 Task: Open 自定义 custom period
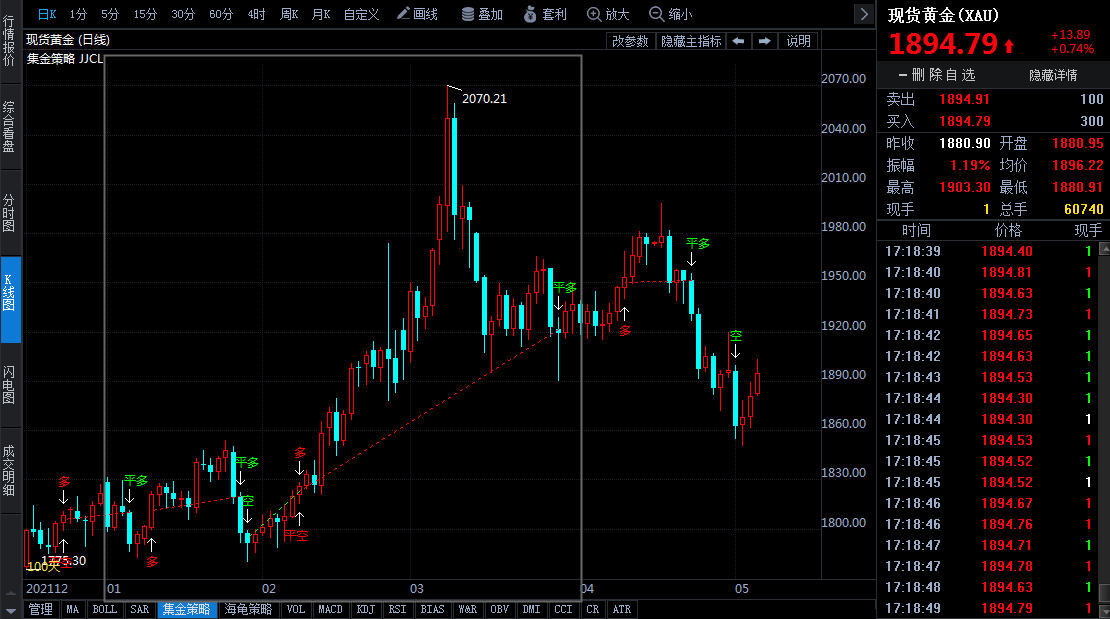click(361, 14)
